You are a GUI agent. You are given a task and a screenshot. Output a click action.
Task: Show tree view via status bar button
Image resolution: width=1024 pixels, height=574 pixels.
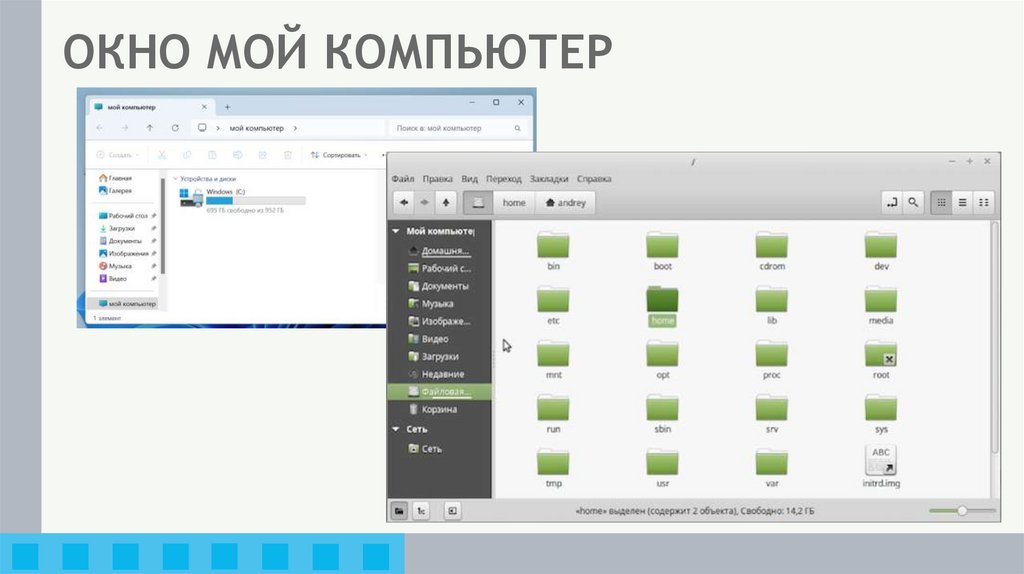click(421, 511)
